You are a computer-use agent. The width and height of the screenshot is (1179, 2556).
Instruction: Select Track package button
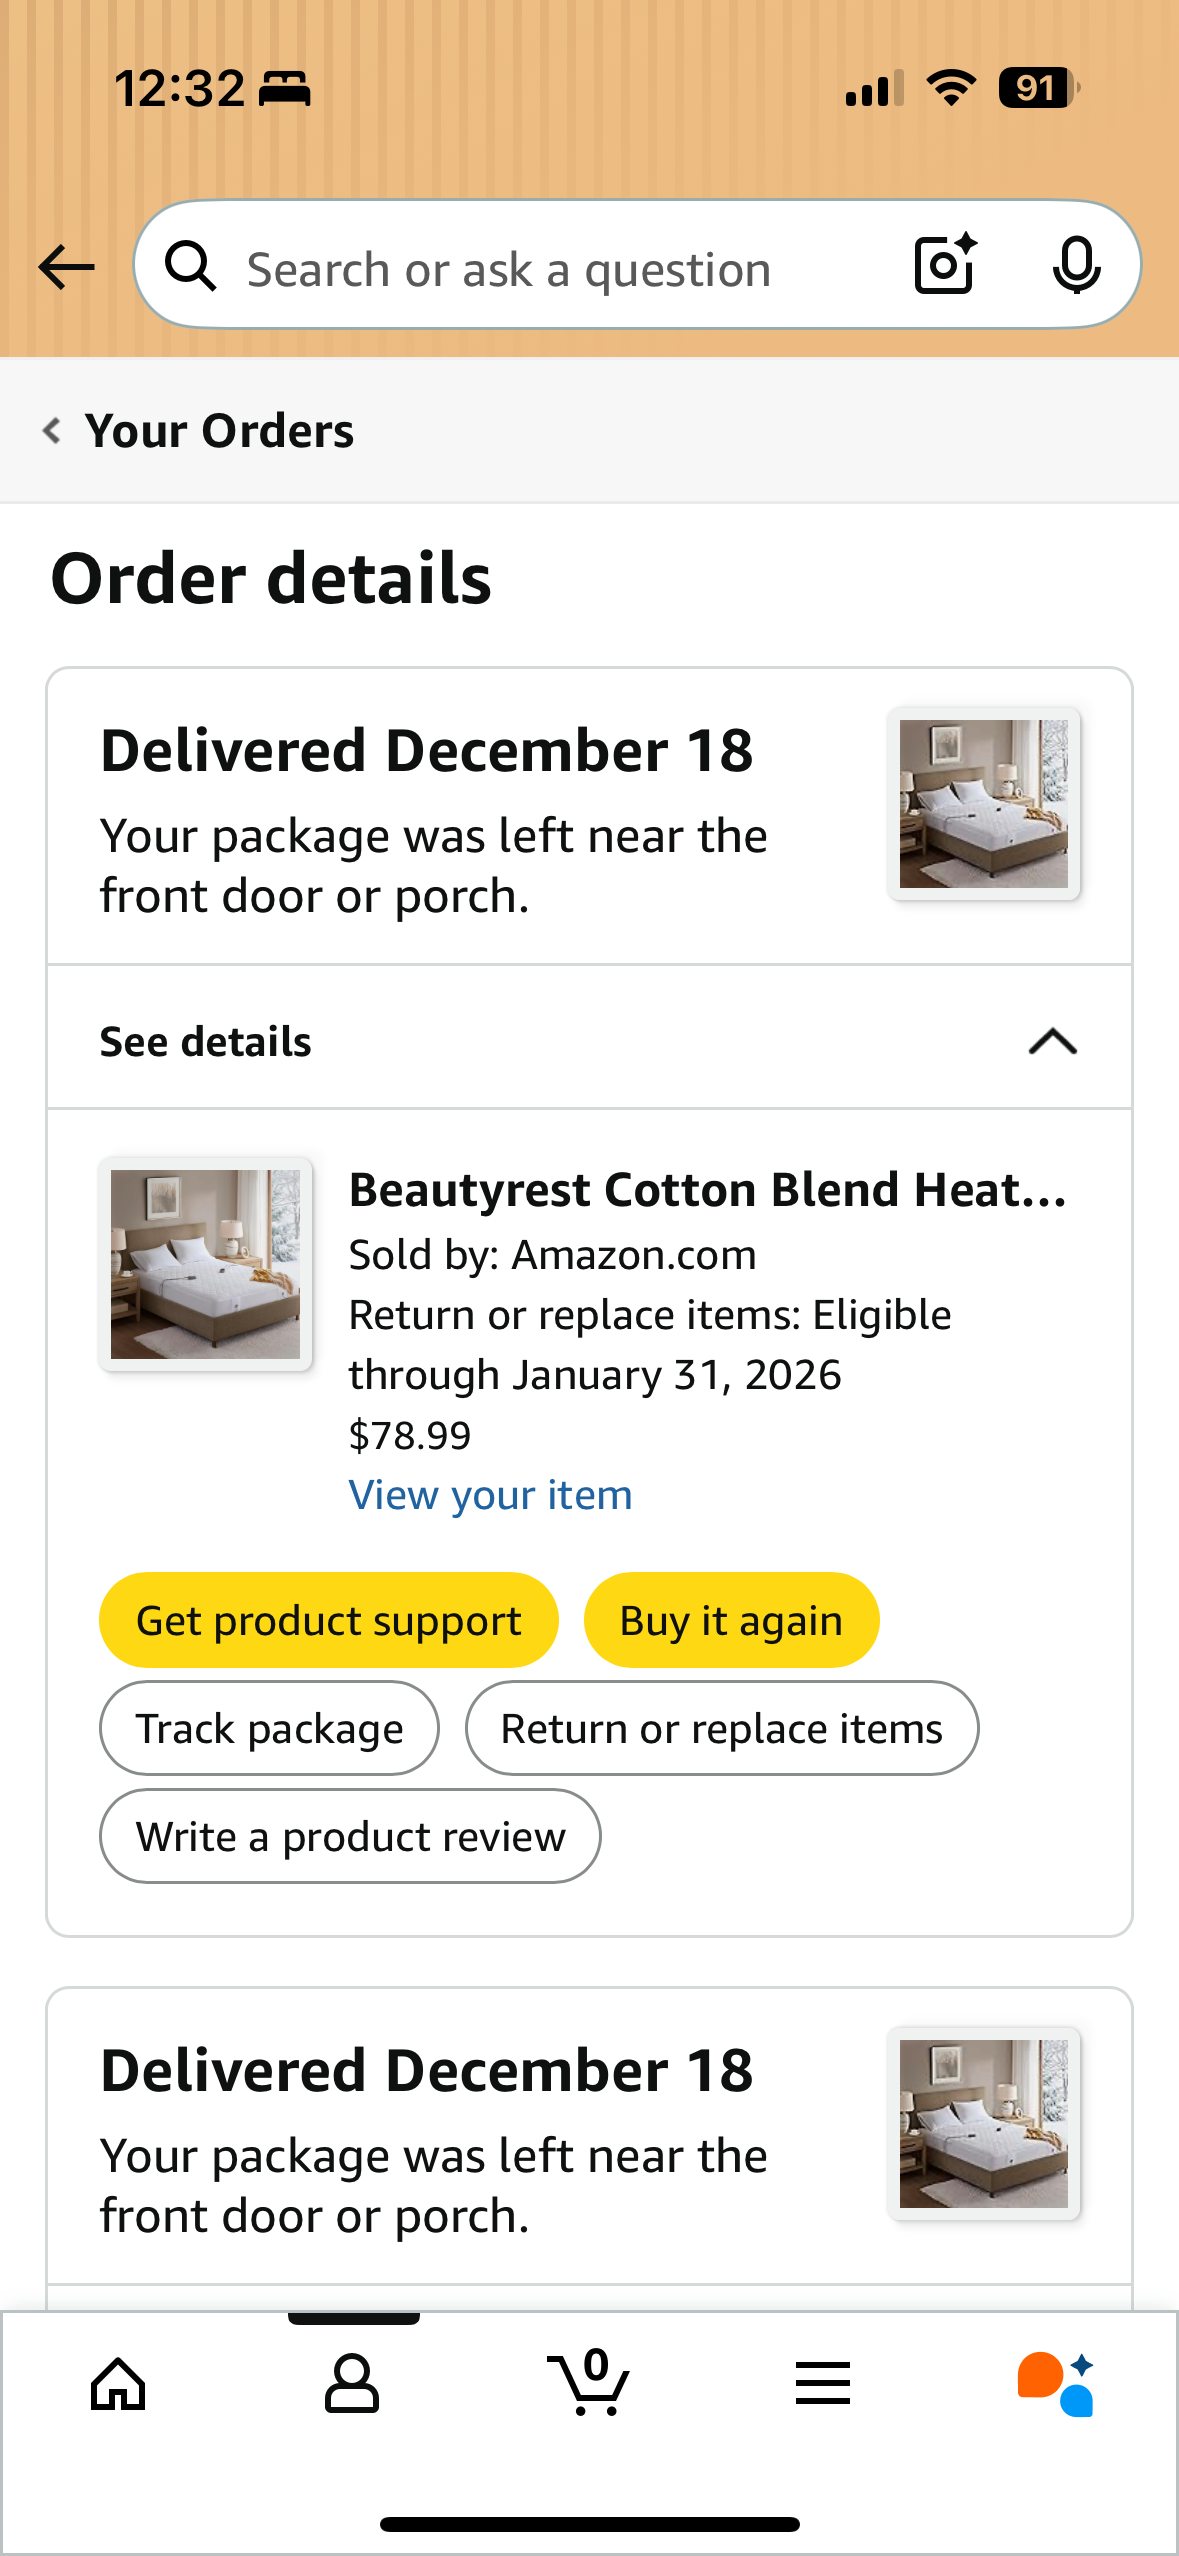pyautogui.click(x=269, y=1728)
